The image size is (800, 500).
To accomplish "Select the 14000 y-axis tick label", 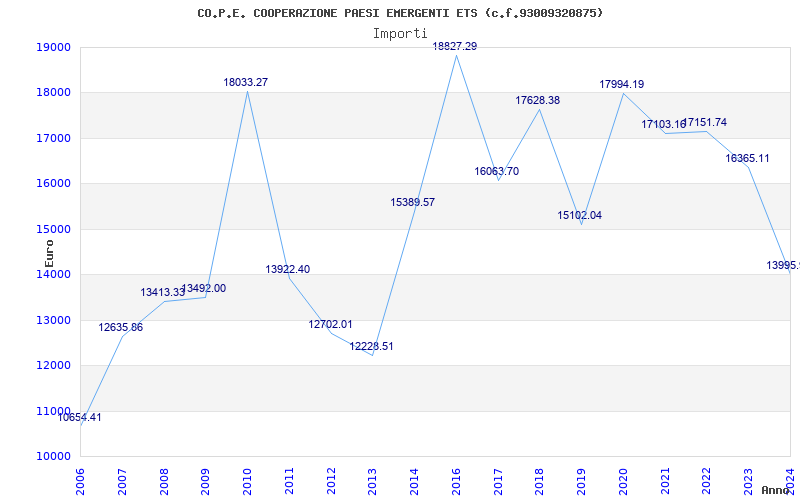I will [54, 274].
